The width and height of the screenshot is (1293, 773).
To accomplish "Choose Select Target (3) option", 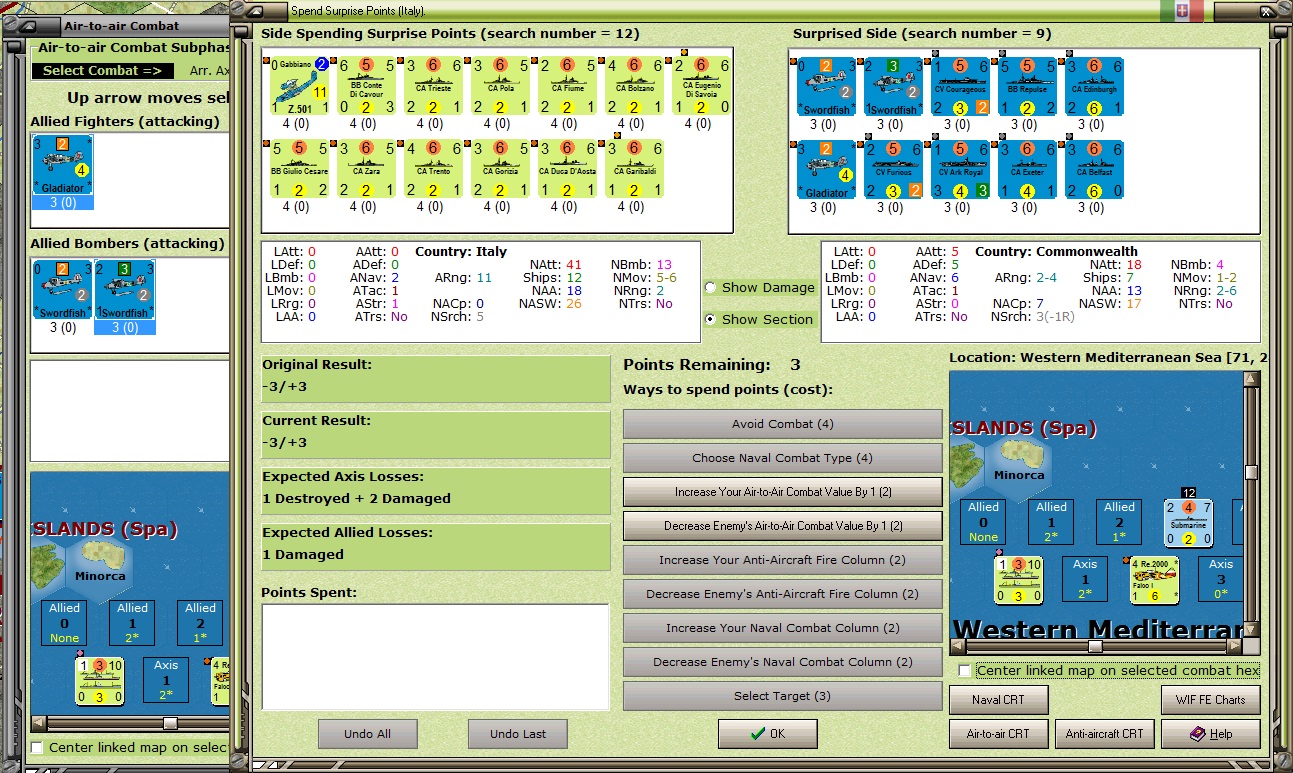I will (x=782, y=696).
